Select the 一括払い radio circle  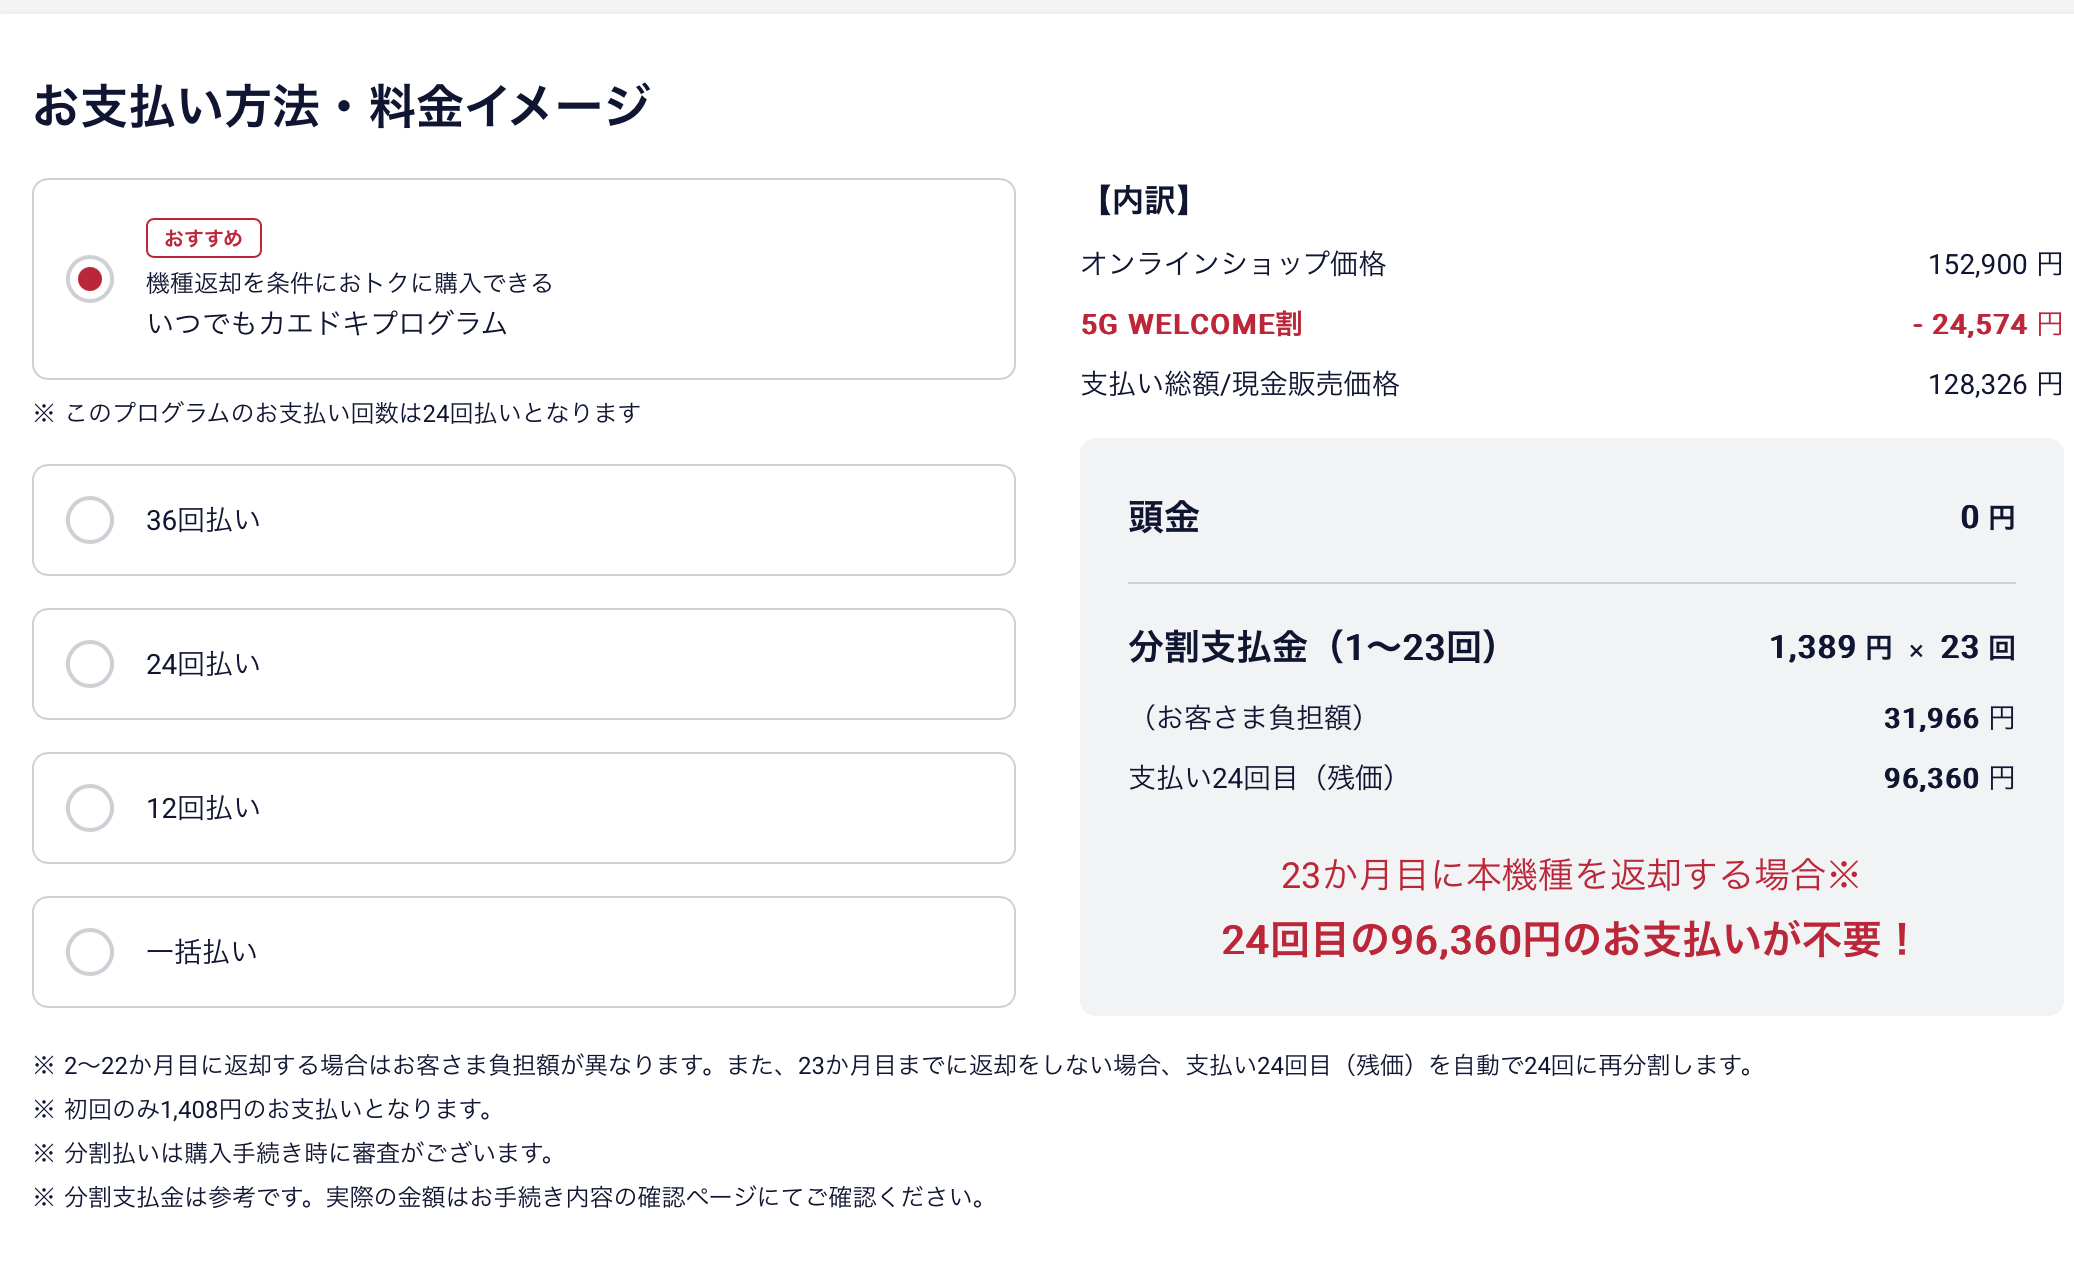pyautogui.click(x=90, y=952)
